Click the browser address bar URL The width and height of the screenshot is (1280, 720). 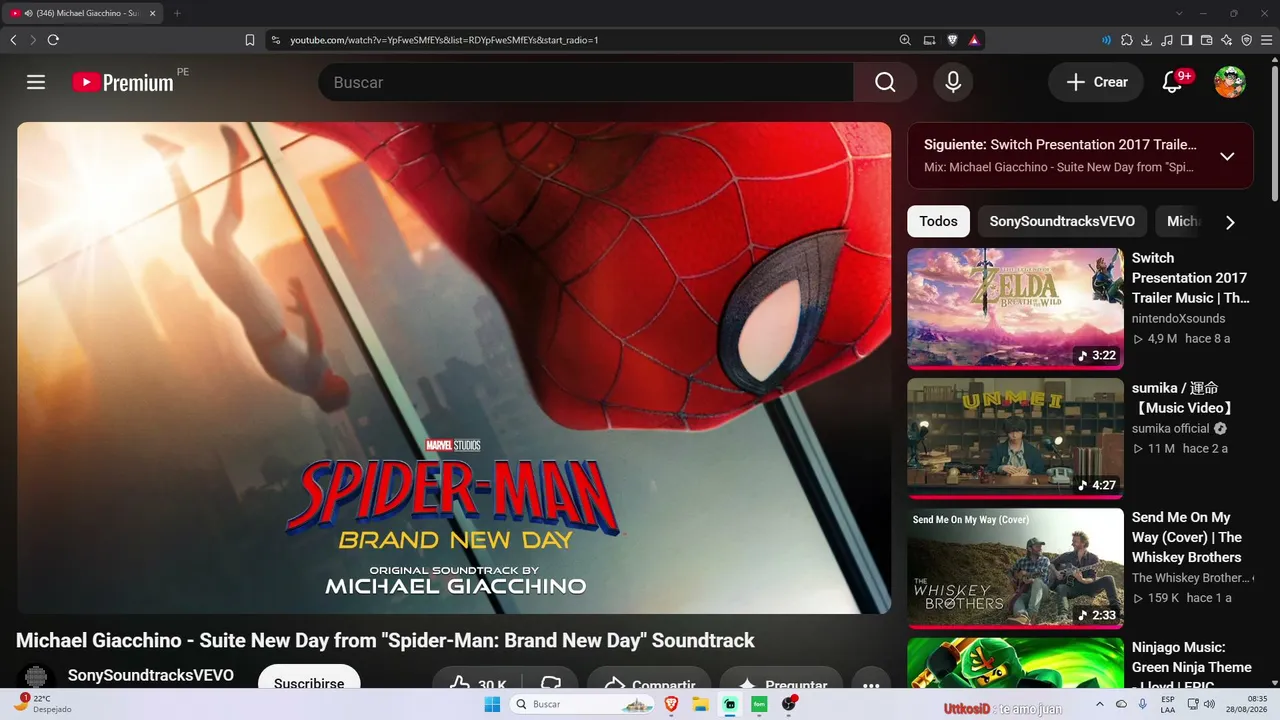[444, 40]
